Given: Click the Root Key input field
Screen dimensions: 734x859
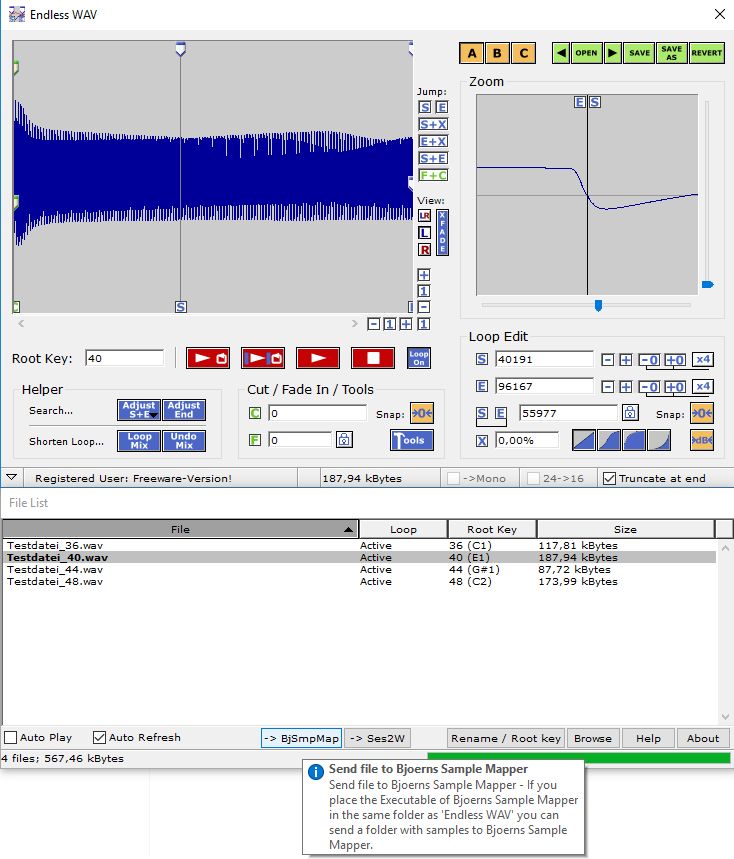Looking at the screenshot, I should (x=124, y=358).
